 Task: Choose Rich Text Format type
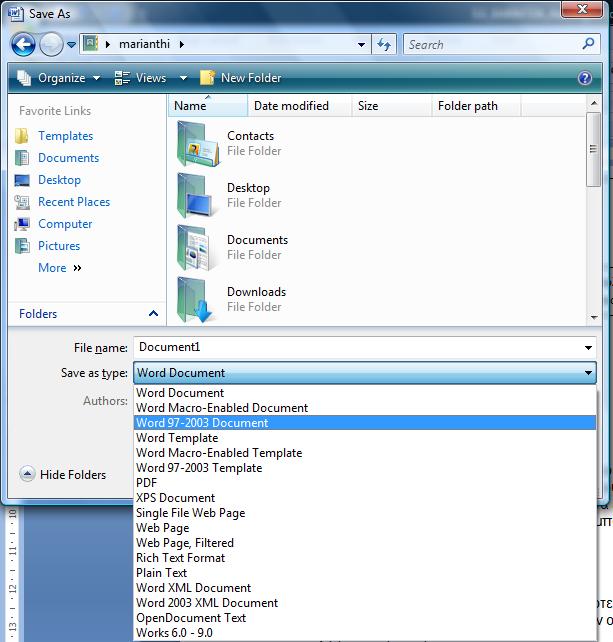click(x=364, y=558)
